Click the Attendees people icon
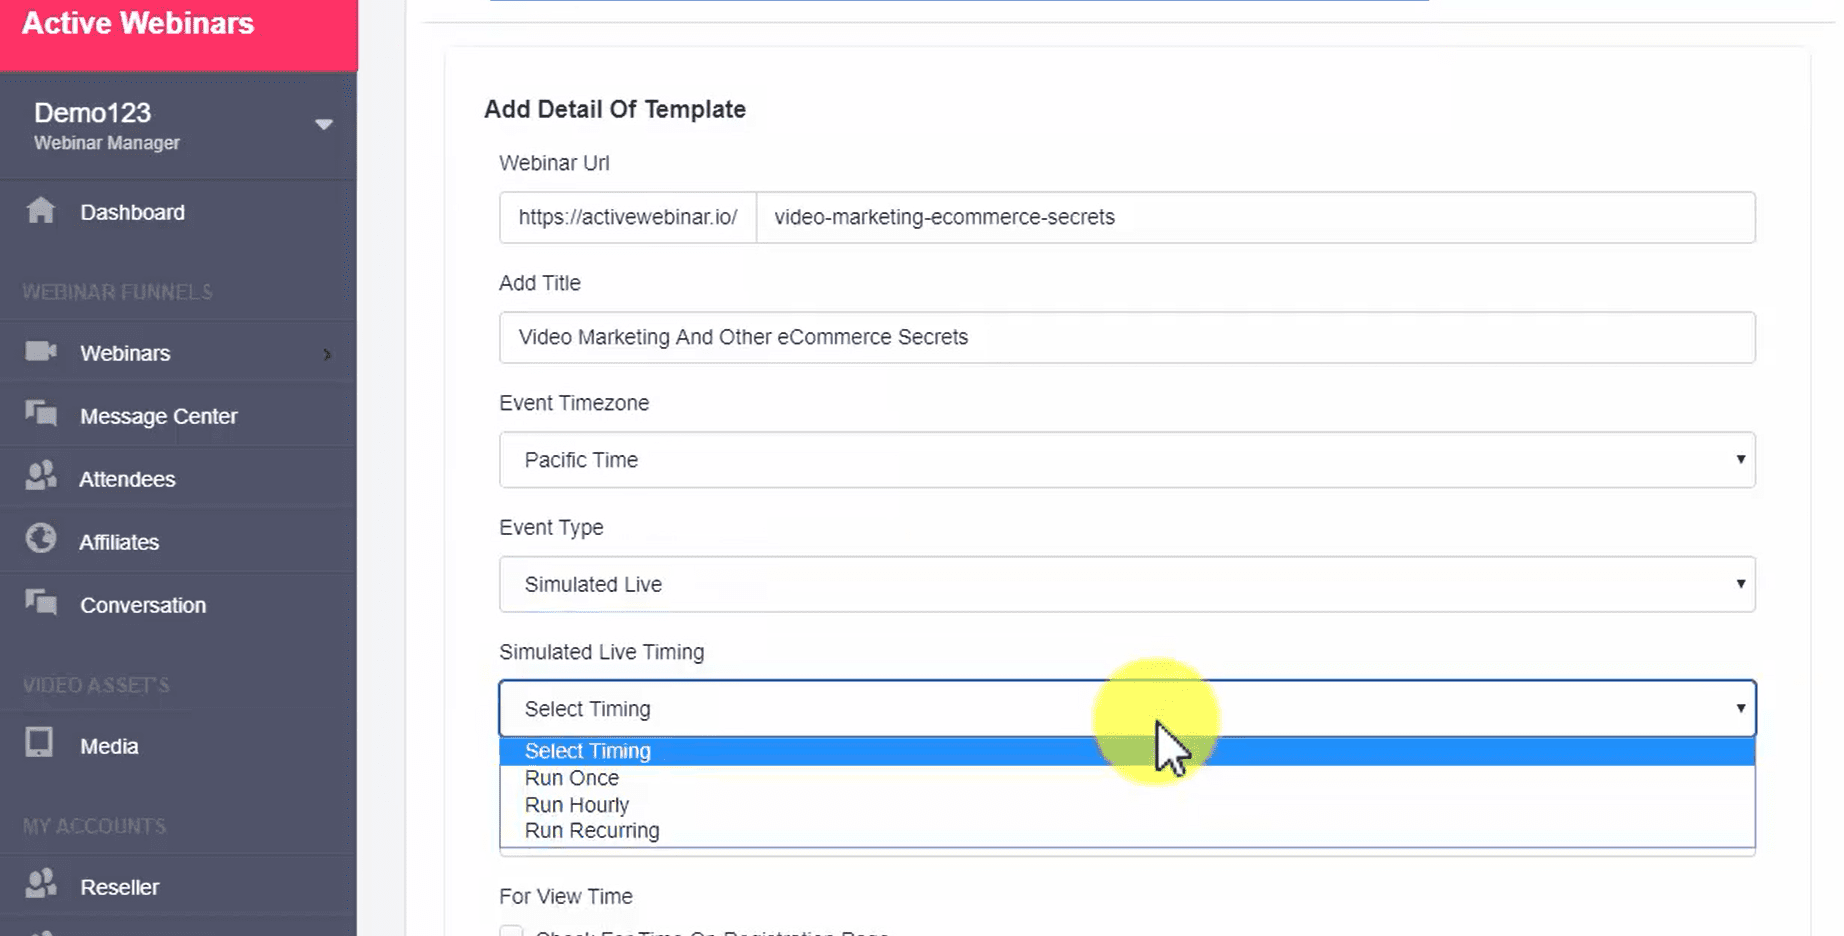Image resolution: width=1844 pixels, height=936 pixels. (41, 476)
